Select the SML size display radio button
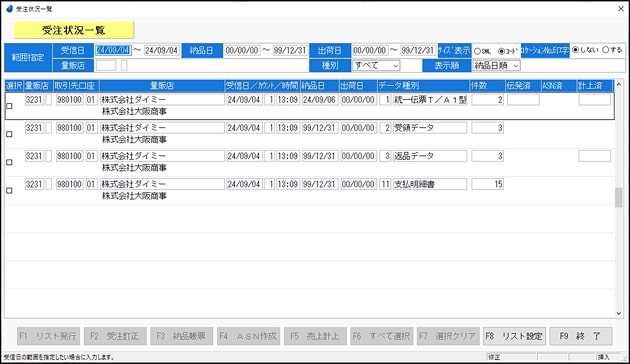630x364 pixels. coord(477,51)
